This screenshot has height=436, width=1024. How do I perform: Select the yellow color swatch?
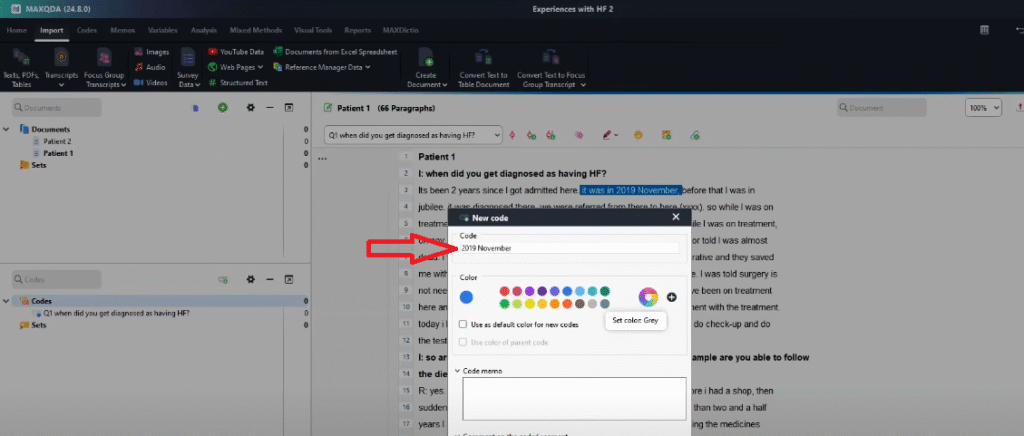click(x=529, y=304)
